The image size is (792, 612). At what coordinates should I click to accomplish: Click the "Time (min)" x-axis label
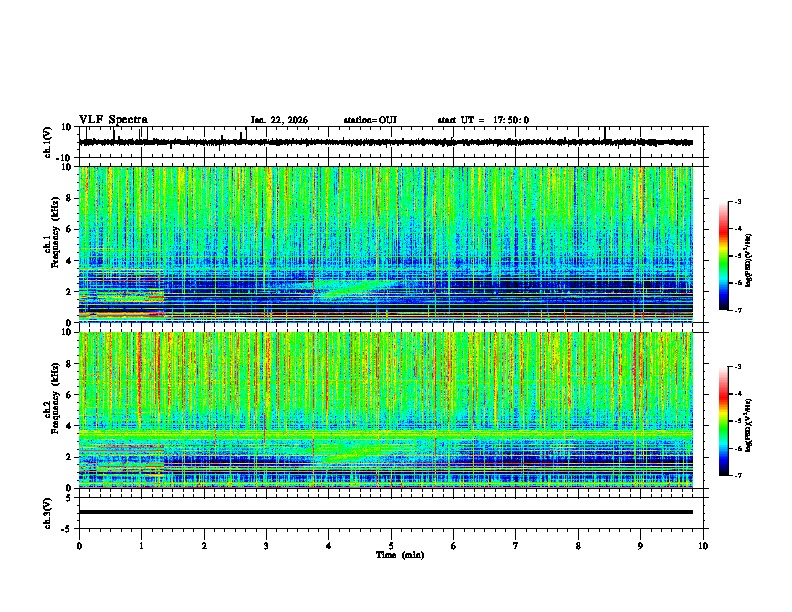coord(400,555)
